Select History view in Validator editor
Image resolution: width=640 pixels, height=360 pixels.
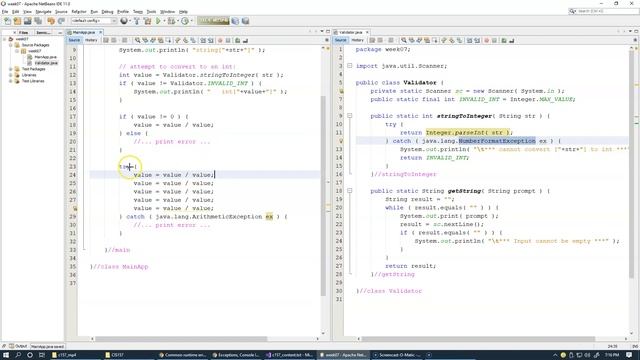click(x=357, y=40)
